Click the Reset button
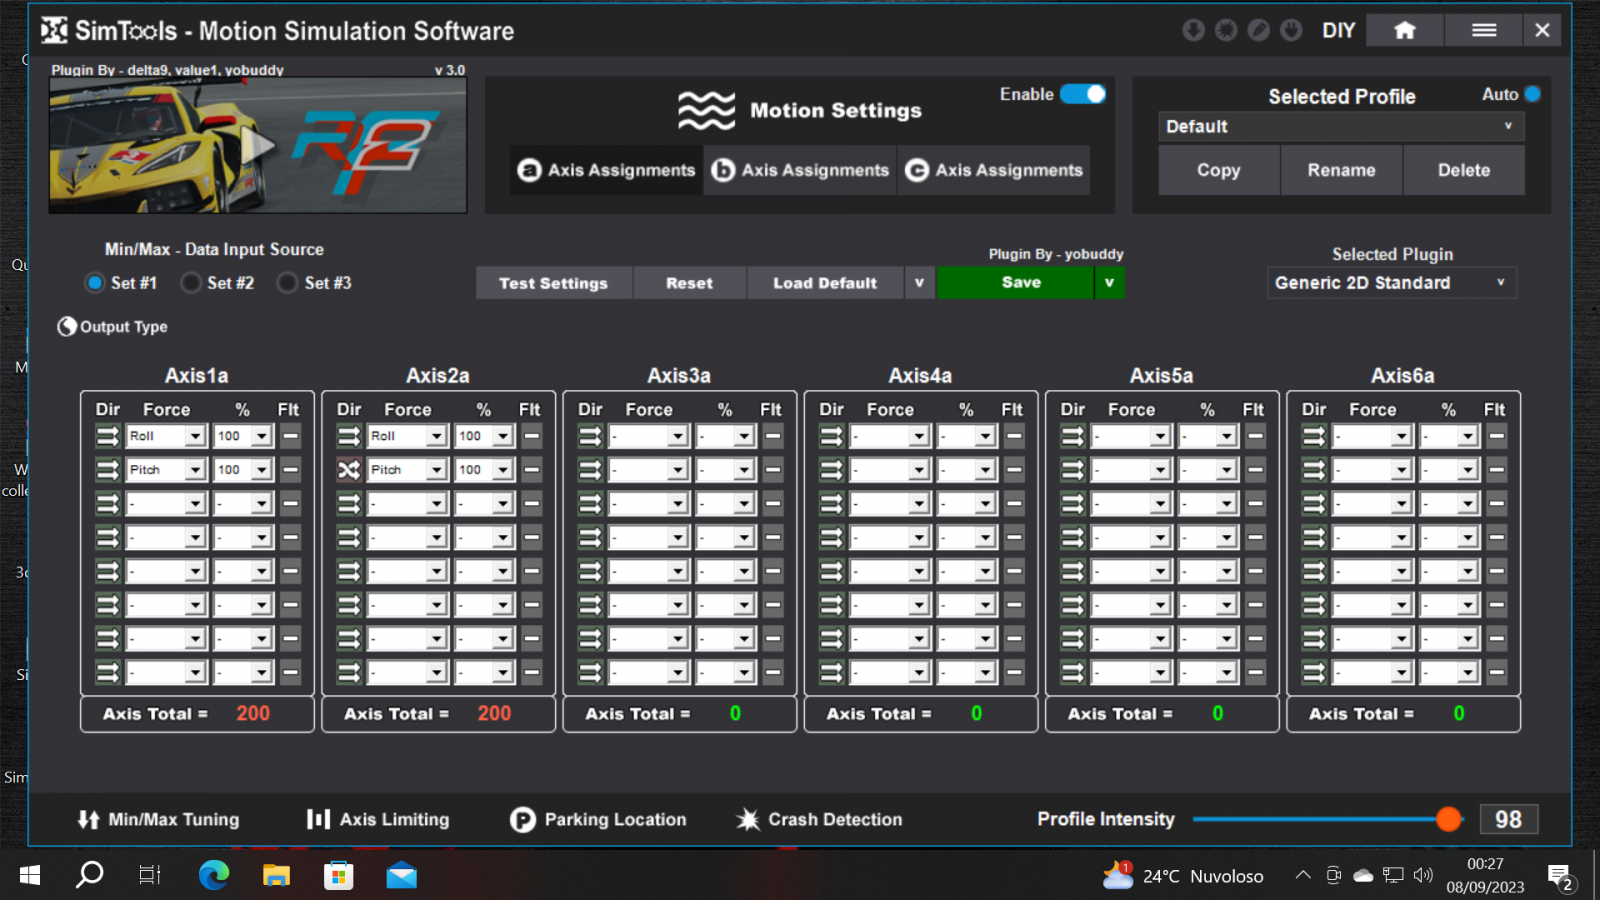Screen dimensions: 1600x900 point(690,283)
